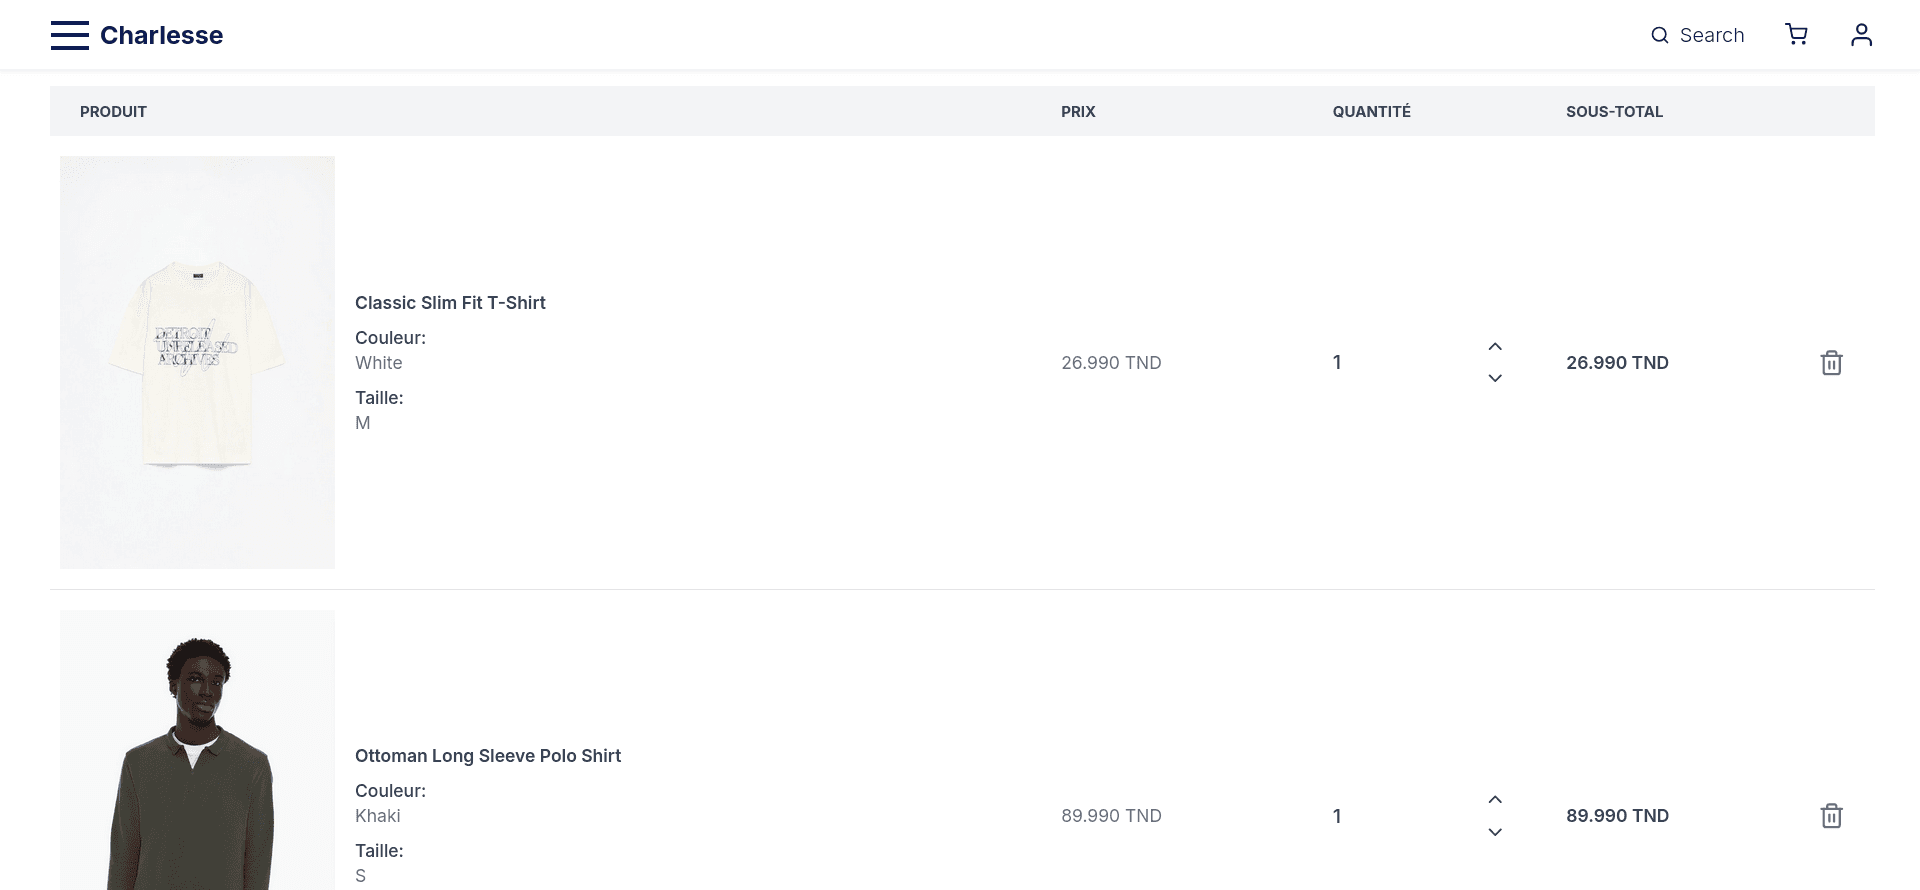Open Ottoman Long Sleeve Polo Shirt title
The height and width of the screenshot is (890, 1920).
click(x=488, y=756)
